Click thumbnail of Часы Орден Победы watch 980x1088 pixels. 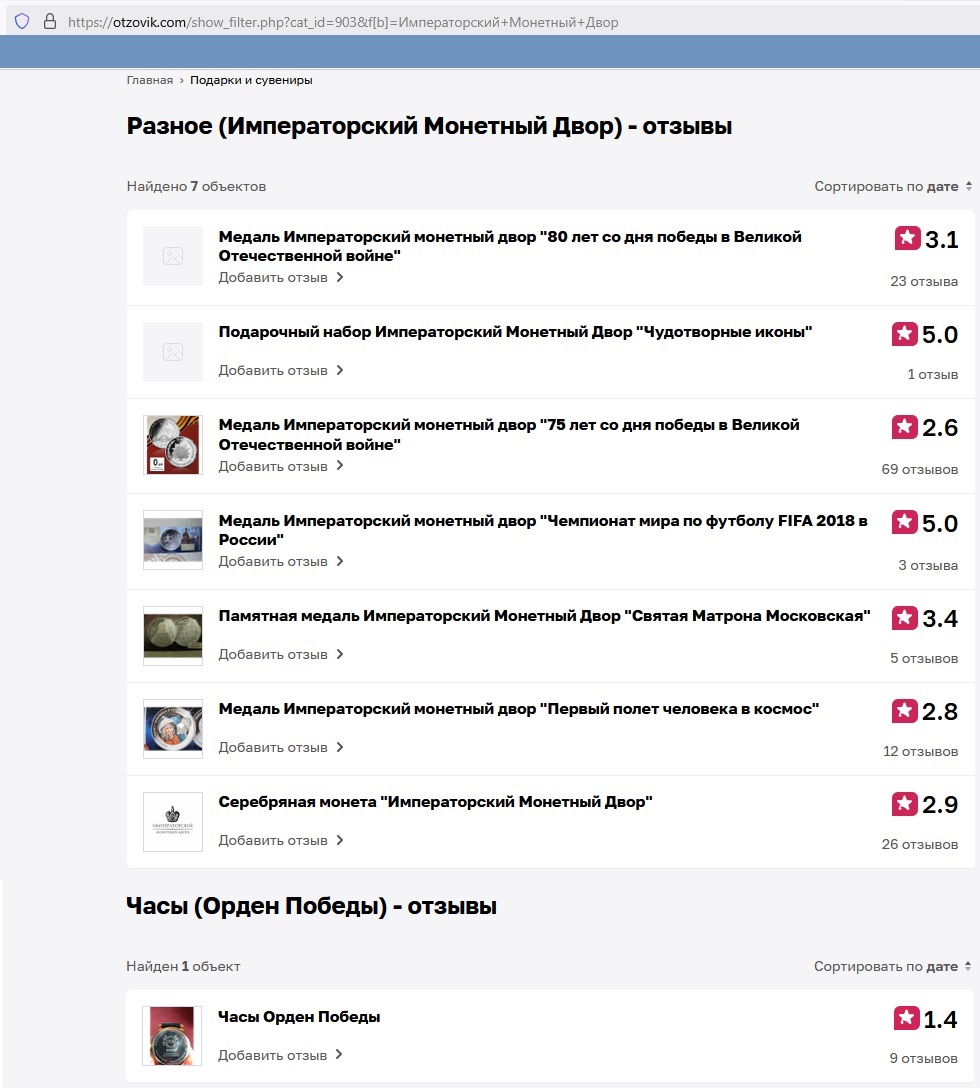(x=172, y=1036)
